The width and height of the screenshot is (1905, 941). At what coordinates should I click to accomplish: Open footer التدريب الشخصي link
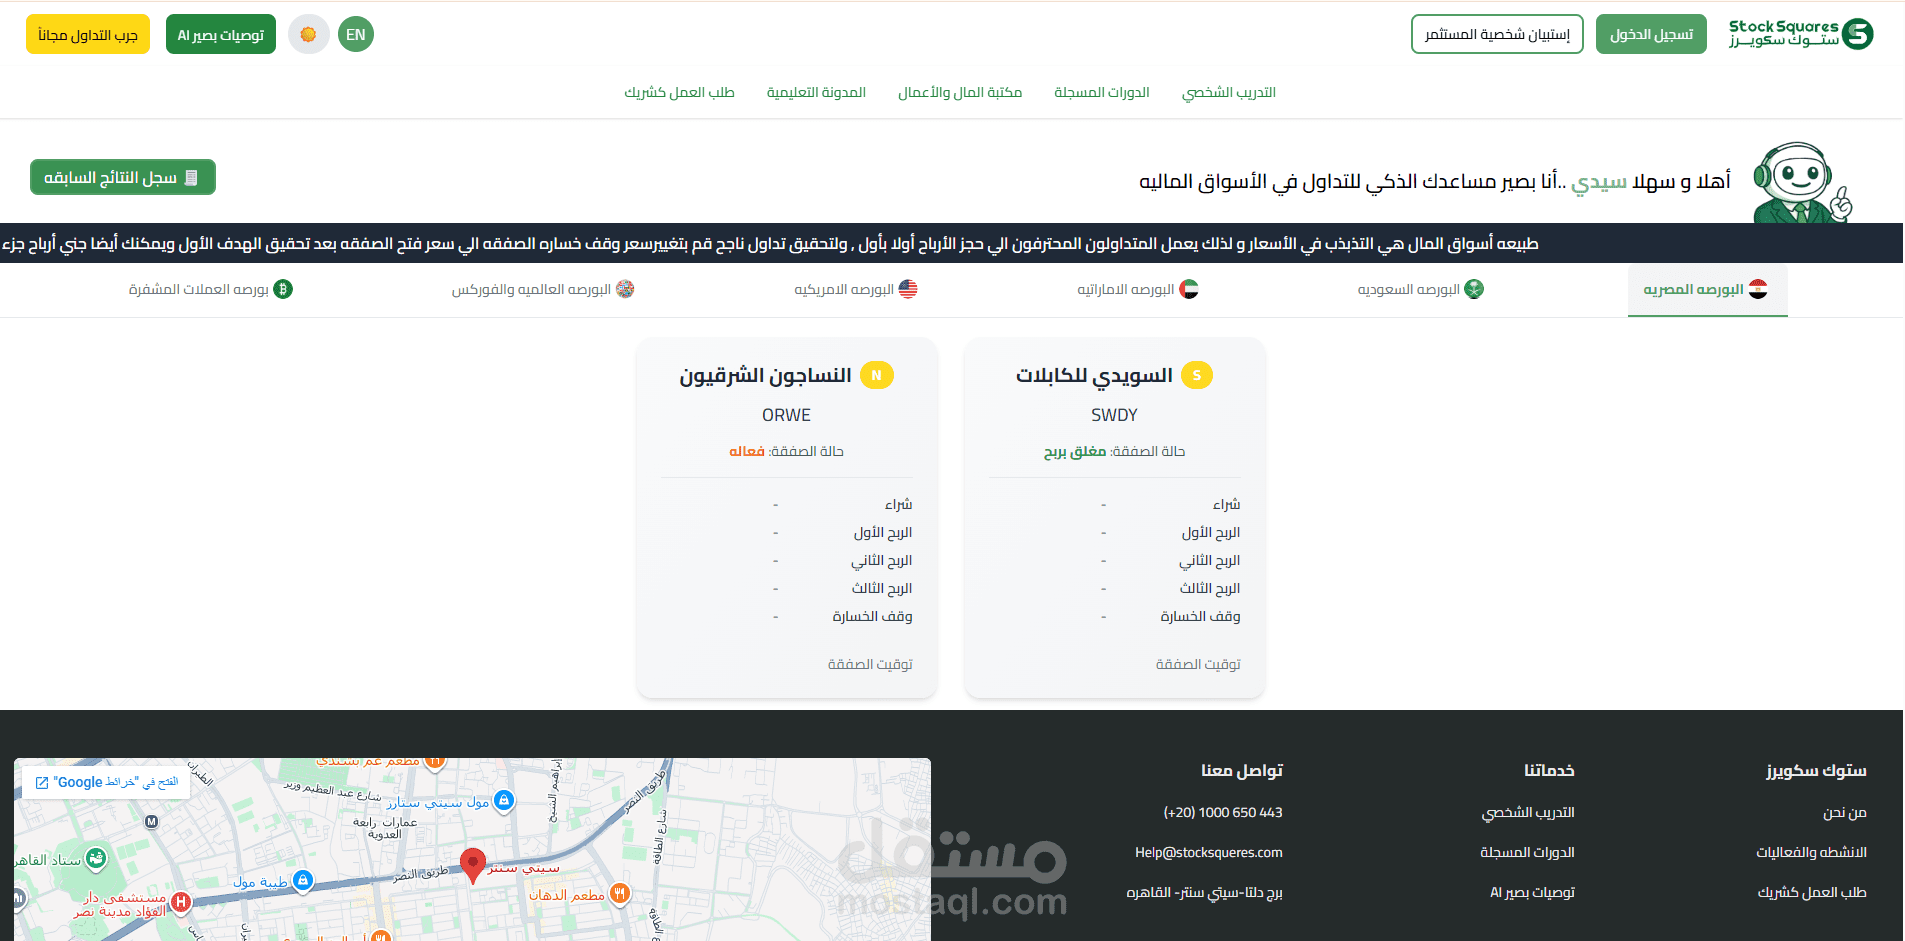(x=1528, y=812)
